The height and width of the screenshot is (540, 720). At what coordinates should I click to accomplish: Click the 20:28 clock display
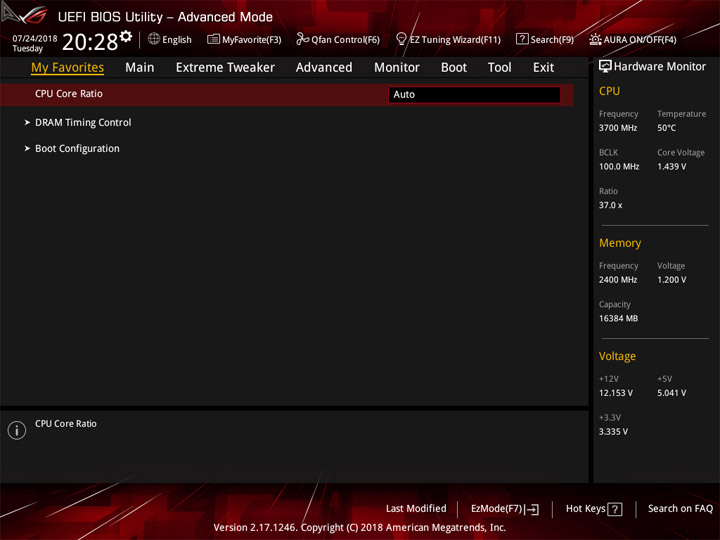tap(90, 42)
